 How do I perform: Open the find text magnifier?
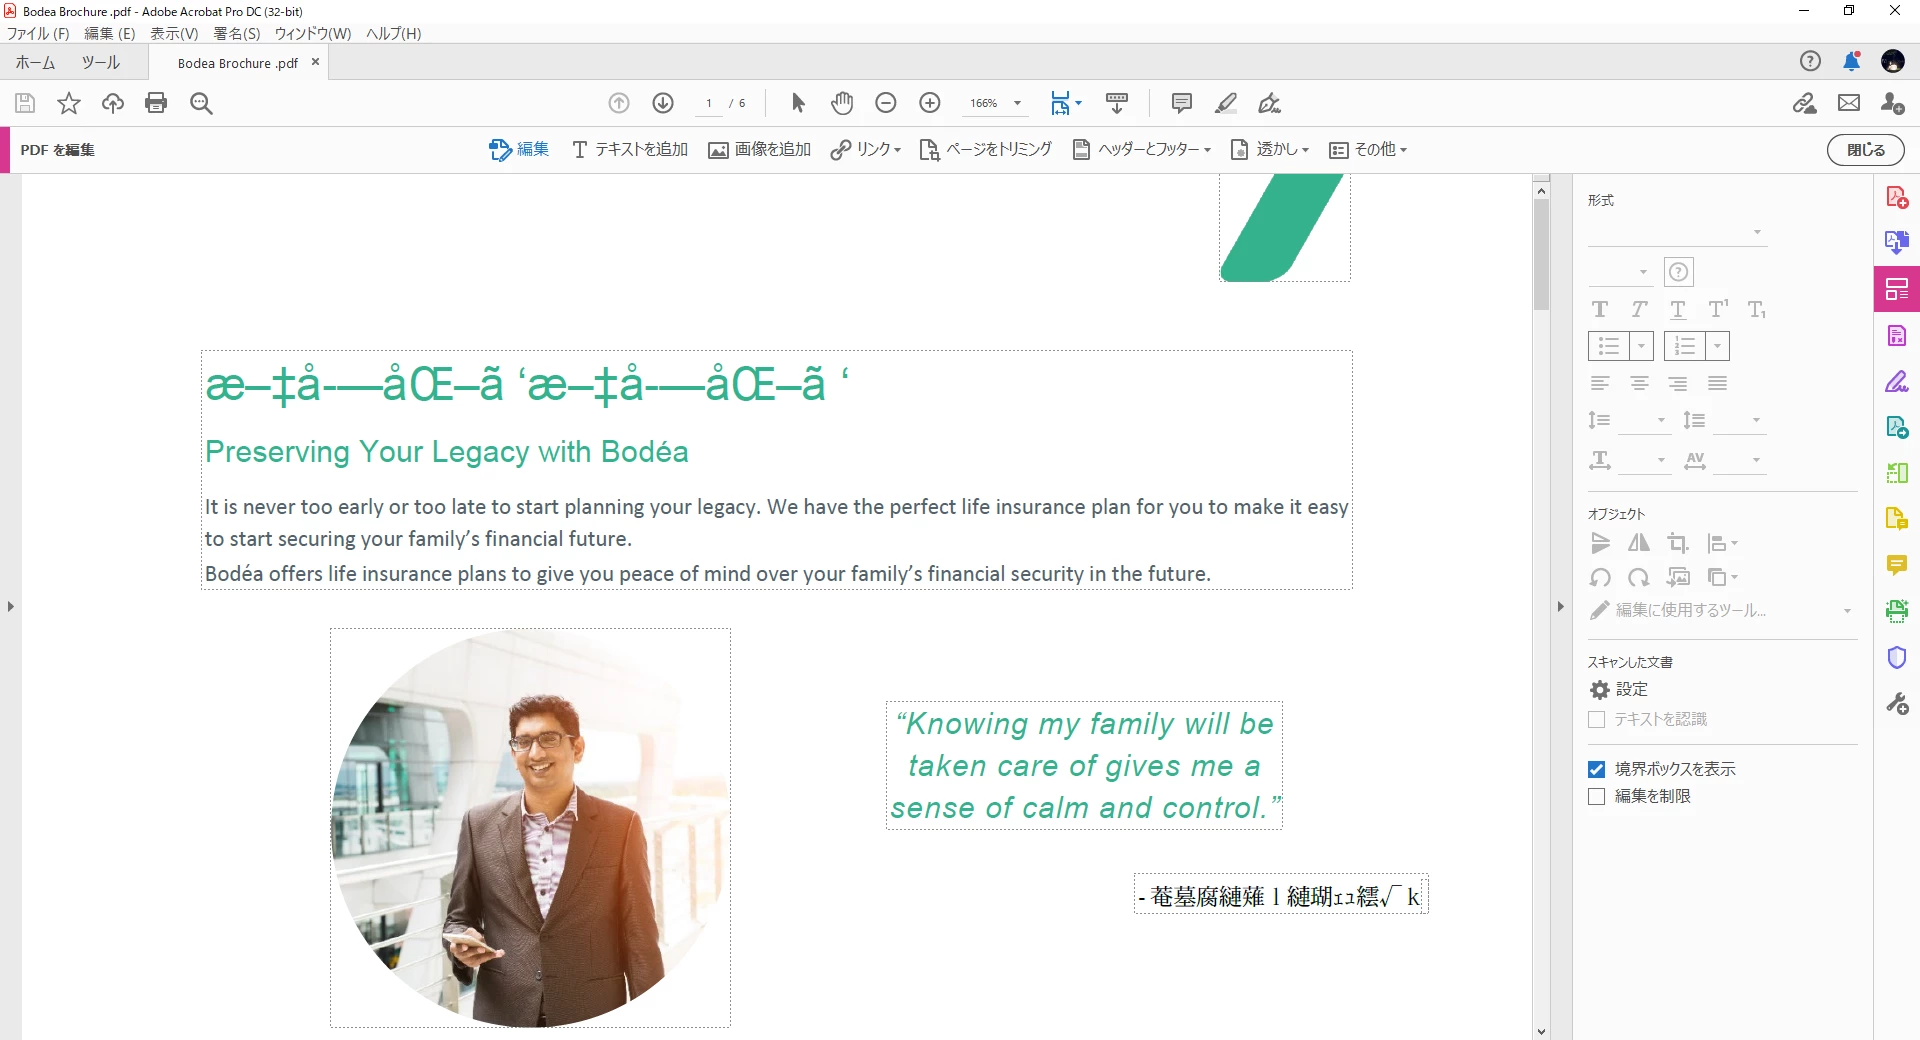(x=201, y=103)
